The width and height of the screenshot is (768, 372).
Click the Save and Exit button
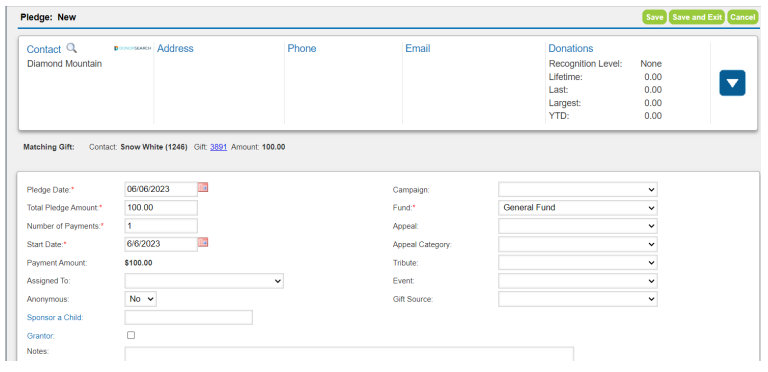click(x=697, y=17)
